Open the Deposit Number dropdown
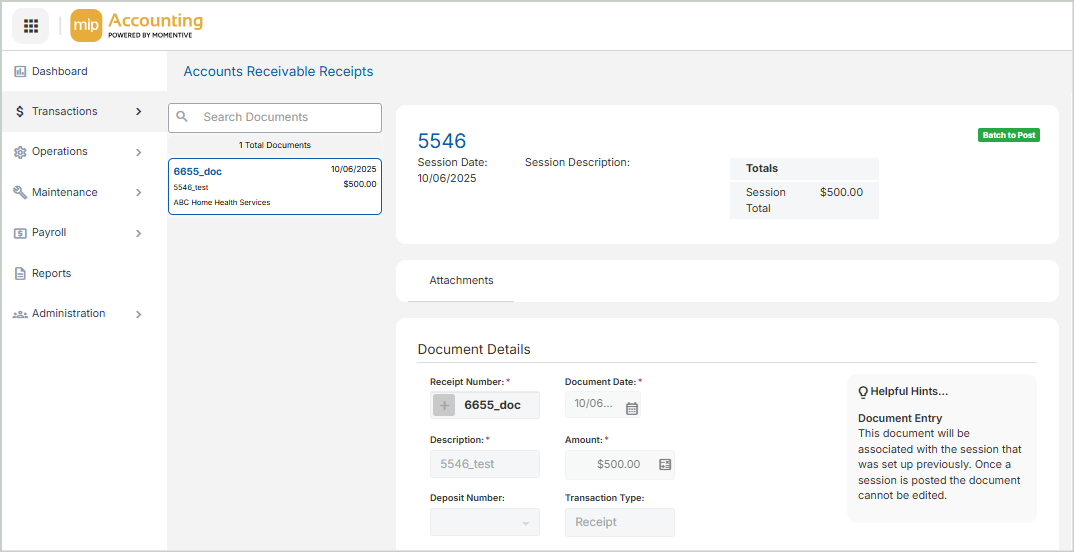 (x=485, y=523)
